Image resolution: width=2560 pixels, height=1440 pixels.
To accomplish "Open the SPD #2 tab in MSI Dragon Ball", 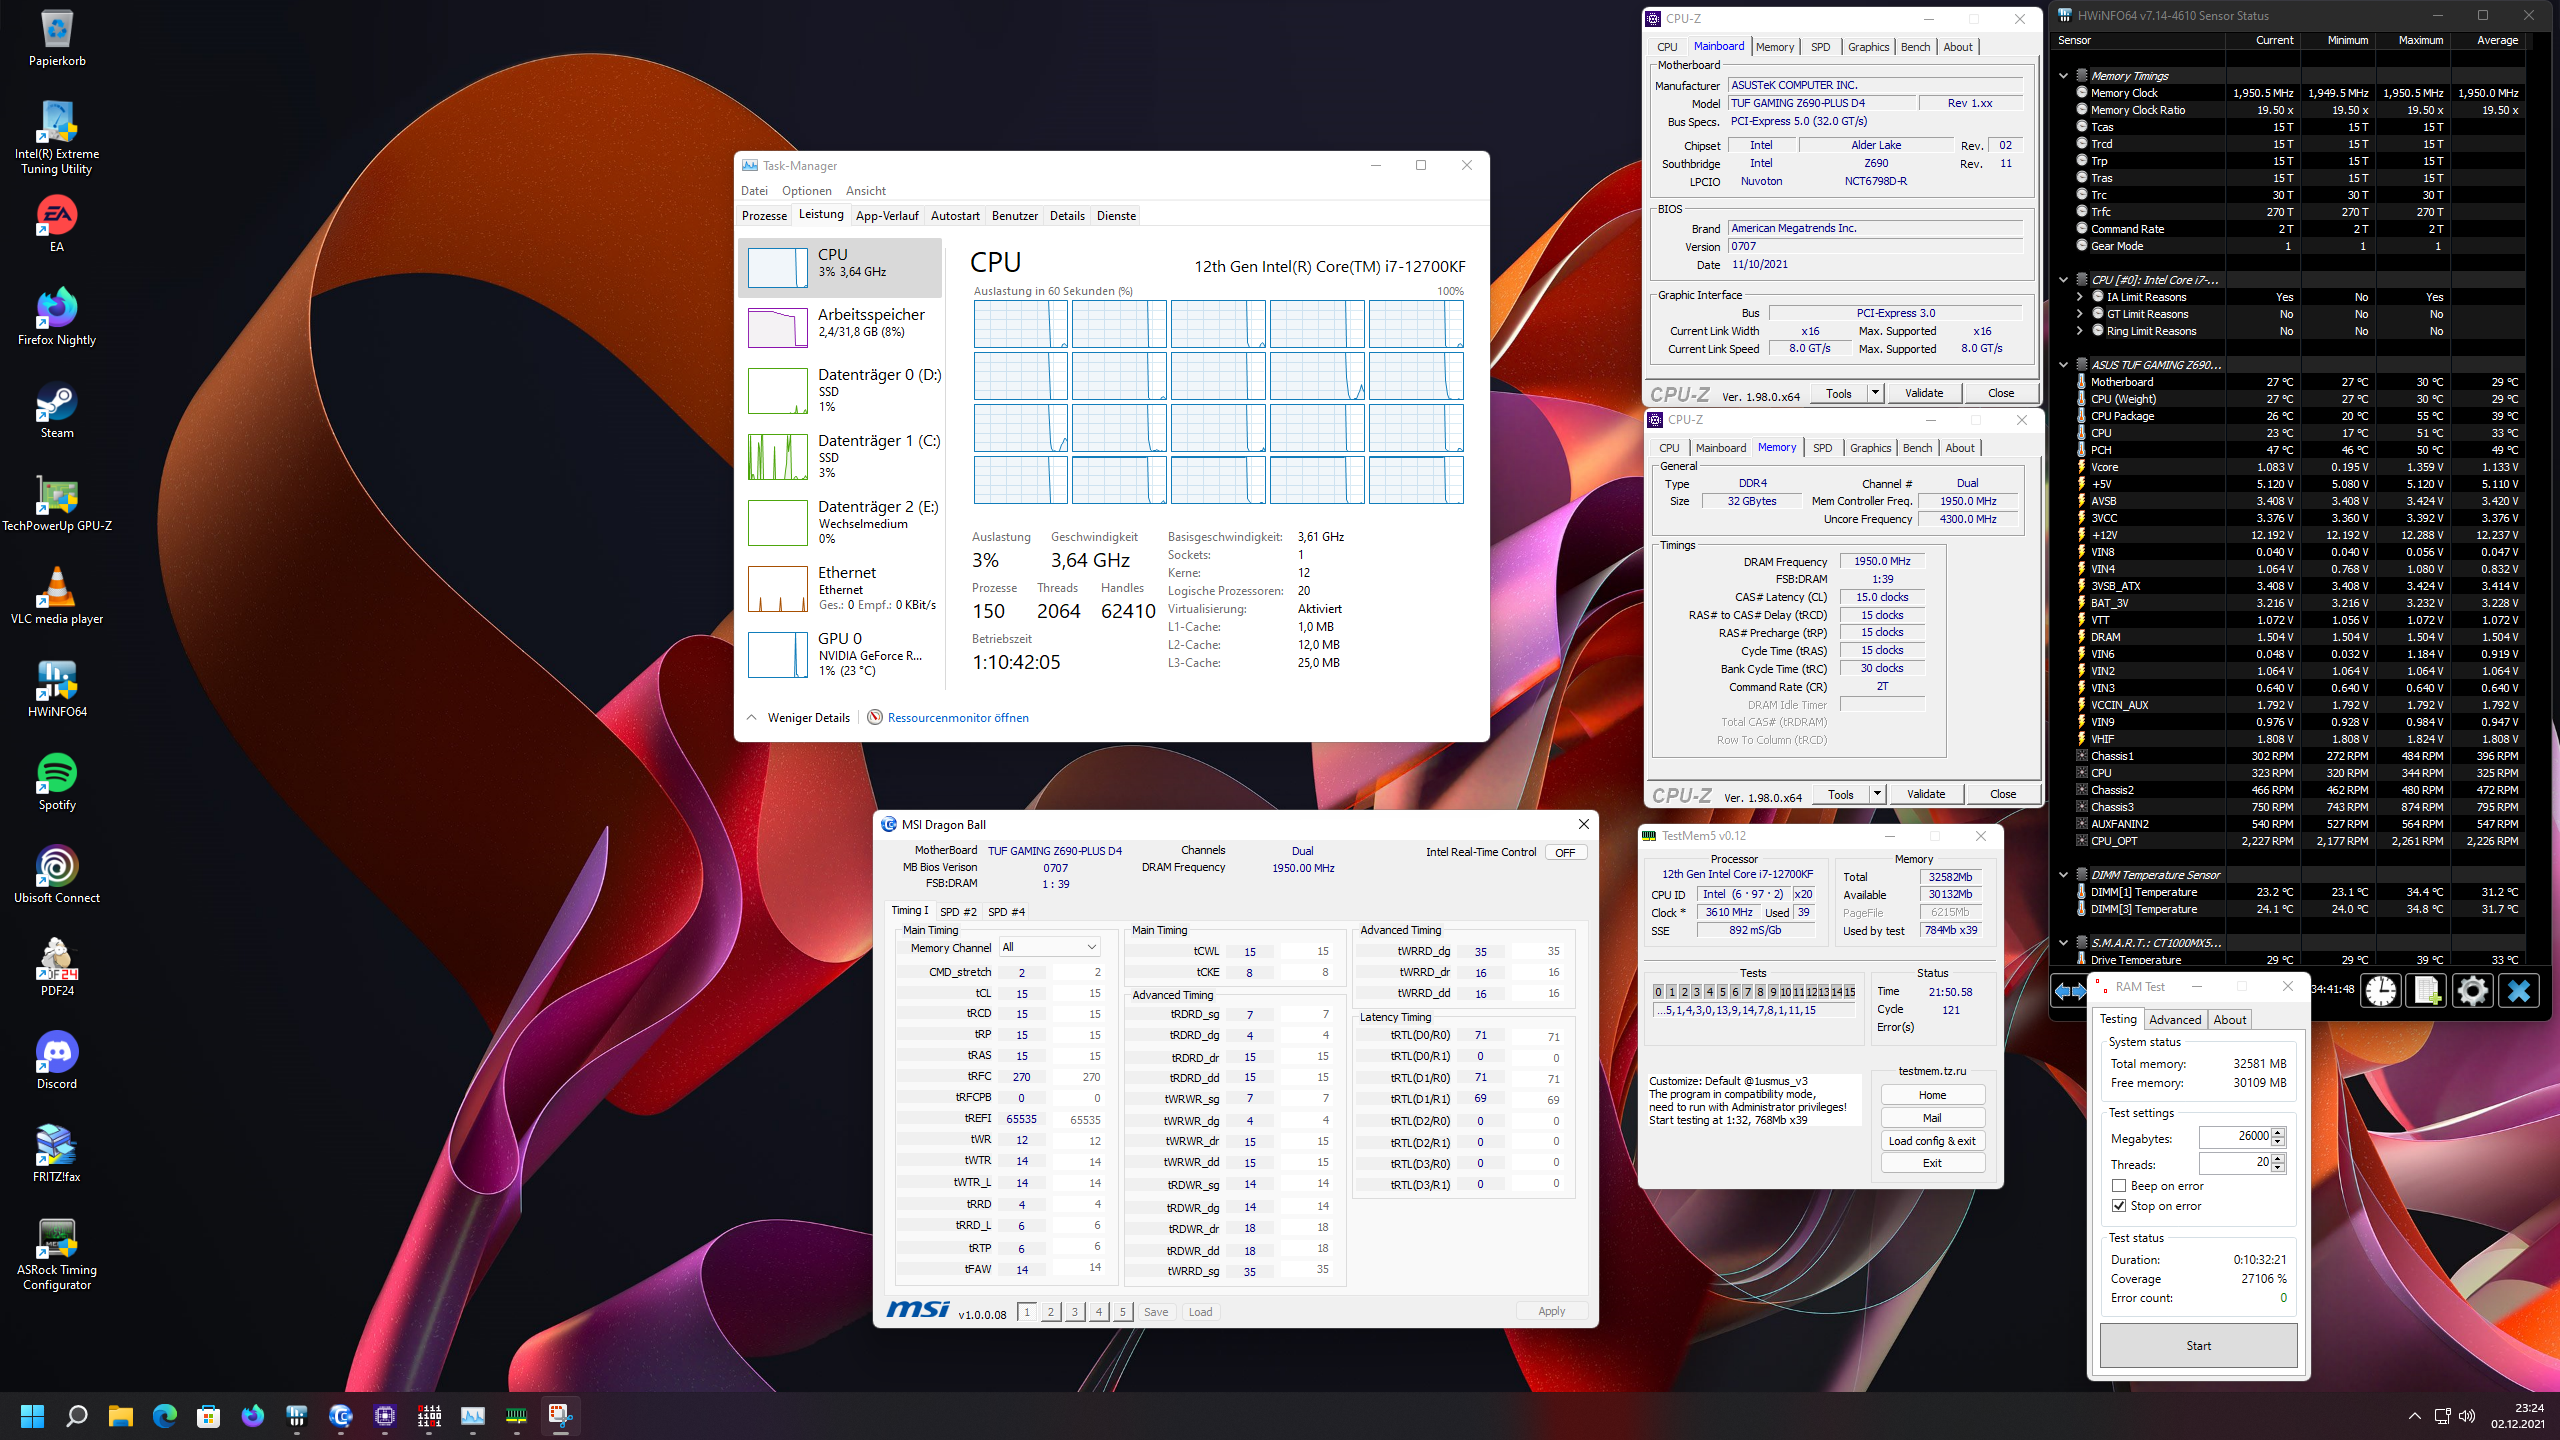I will click(958, 912).
